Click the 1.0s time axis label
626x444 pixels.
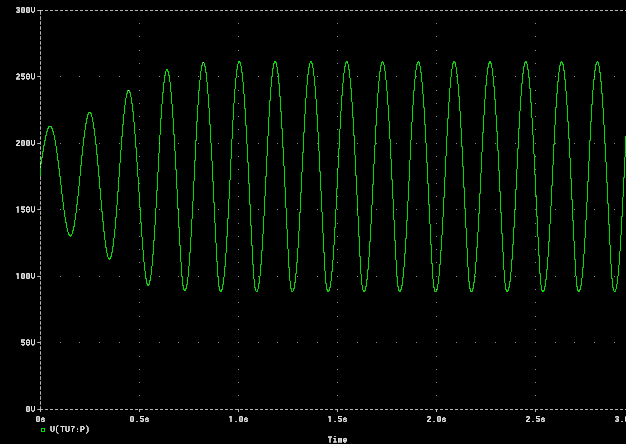(238, 419)
